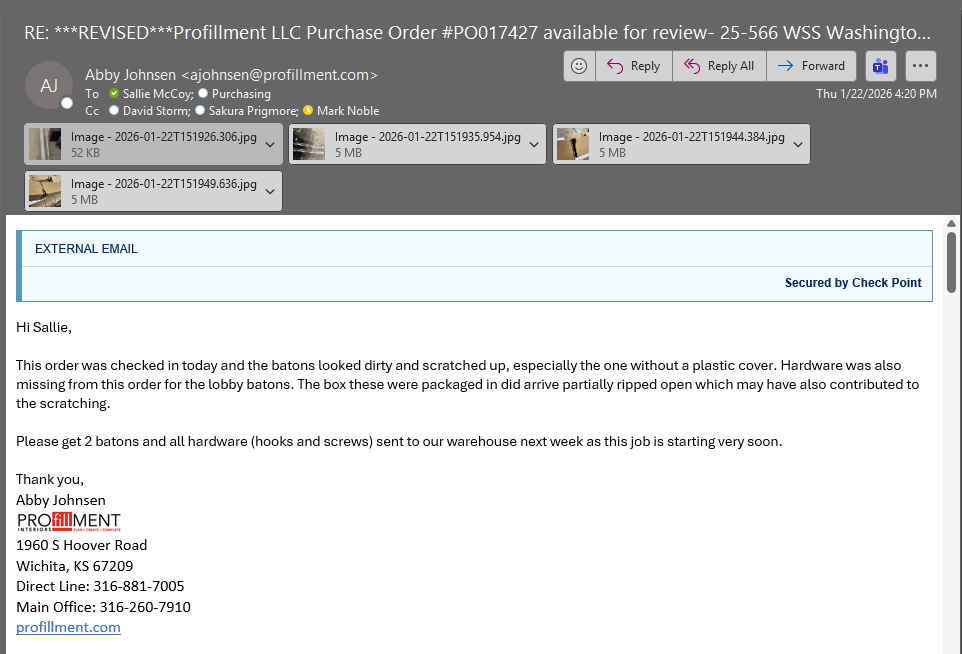Click Sakura Prigmore in the Cc field
The height and width of the screenshot is (654, 962).
[x=252, y=110]
